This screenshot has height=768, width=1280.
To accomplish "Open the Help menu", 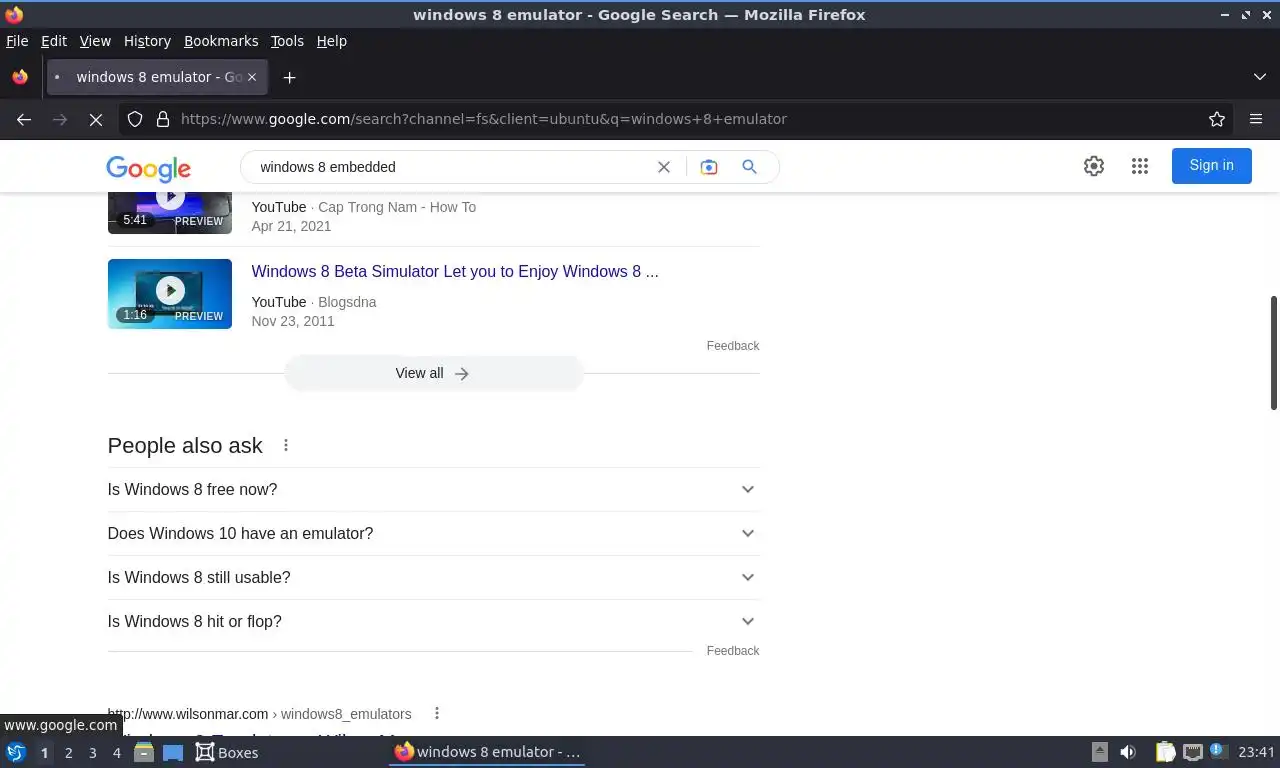I will pyautogui.click(x=331, y=41).
